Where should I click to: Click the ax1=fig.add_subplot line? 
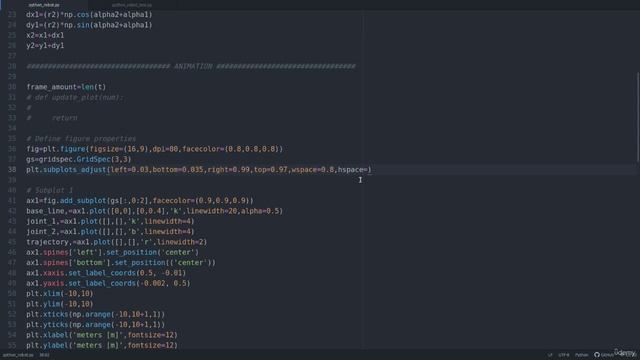tap(140, 200)
